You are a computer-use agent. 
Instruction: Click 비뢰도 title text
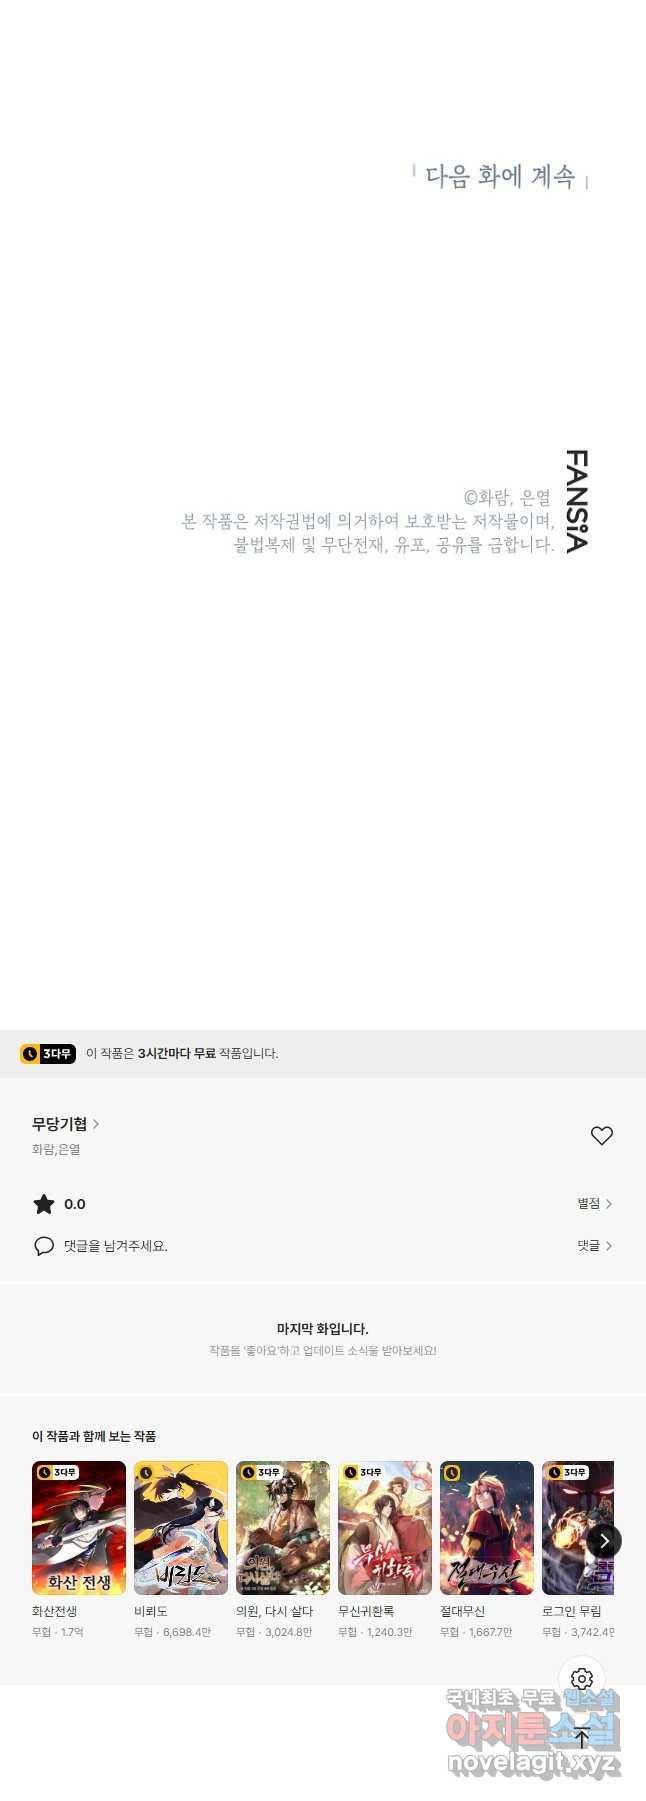pos(151,1611)
